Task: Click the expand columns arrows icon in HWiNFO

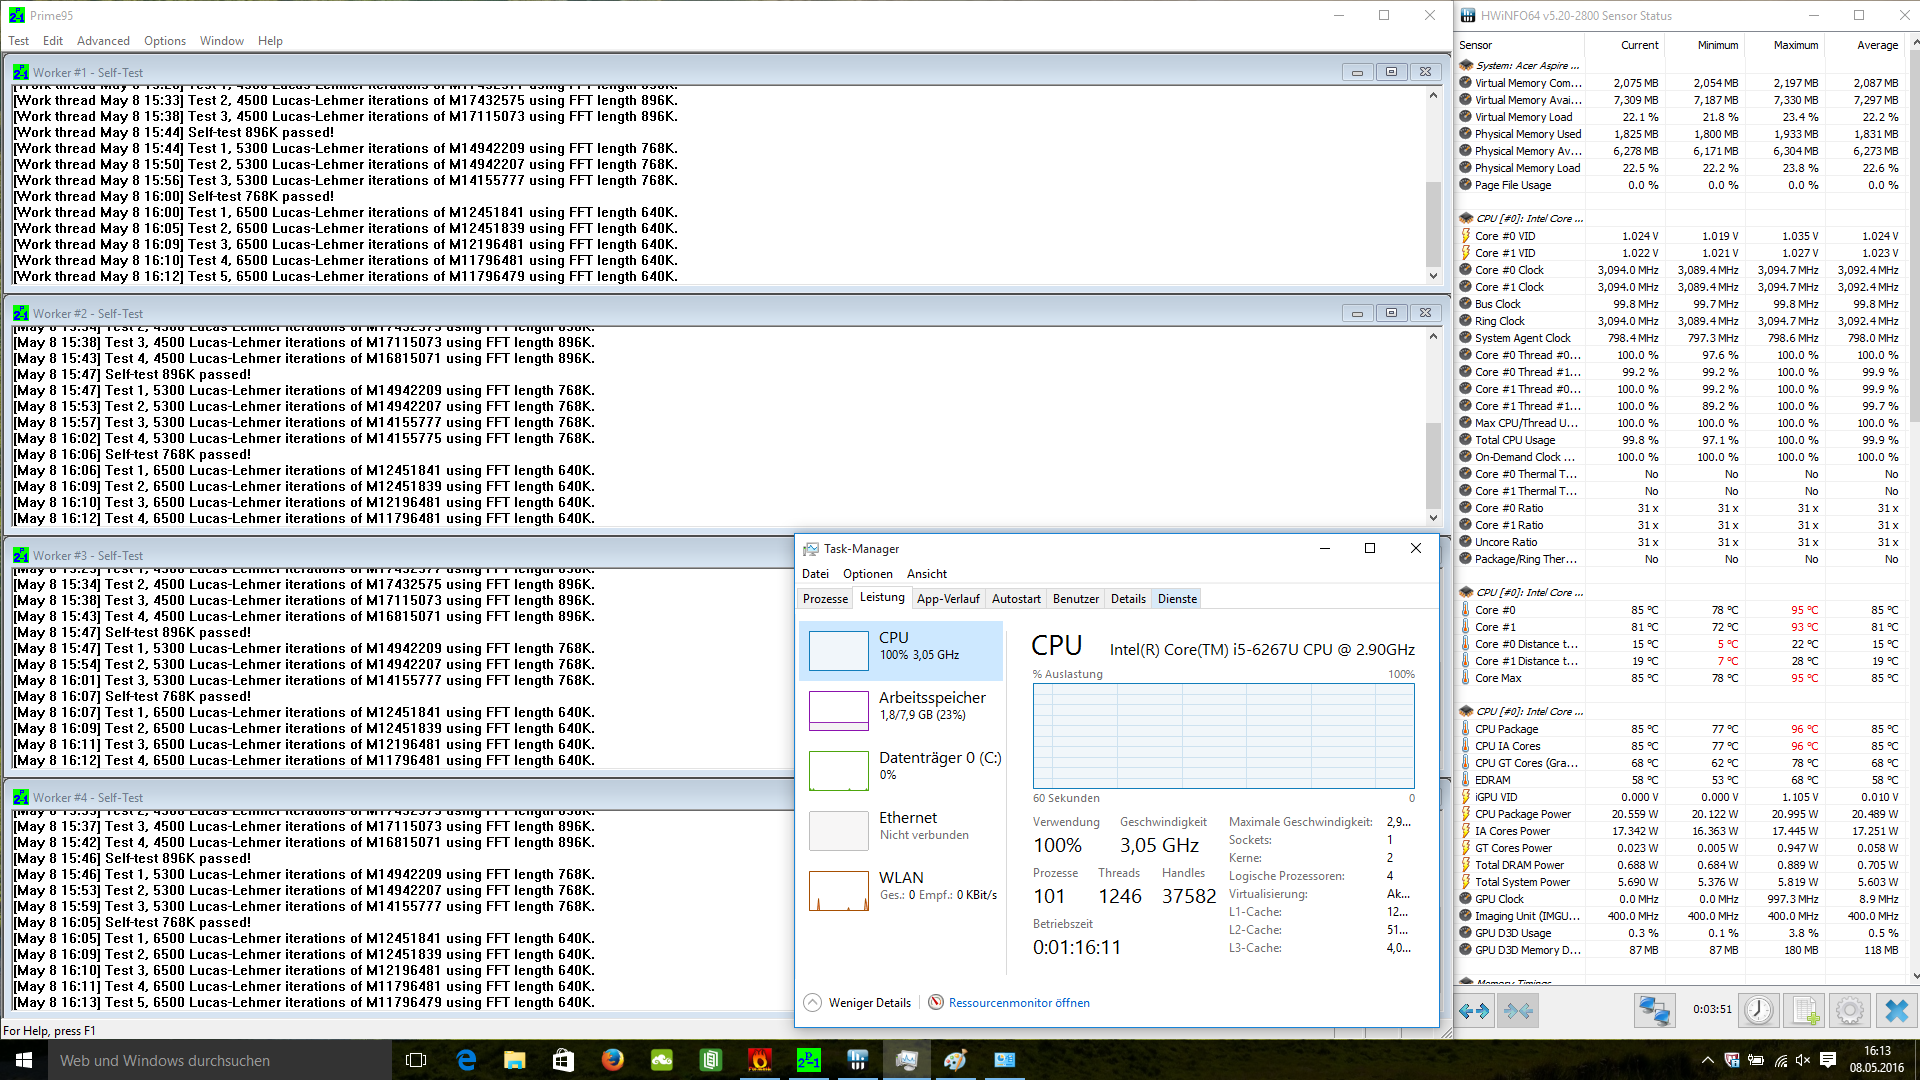Action: (1473, 1011)
